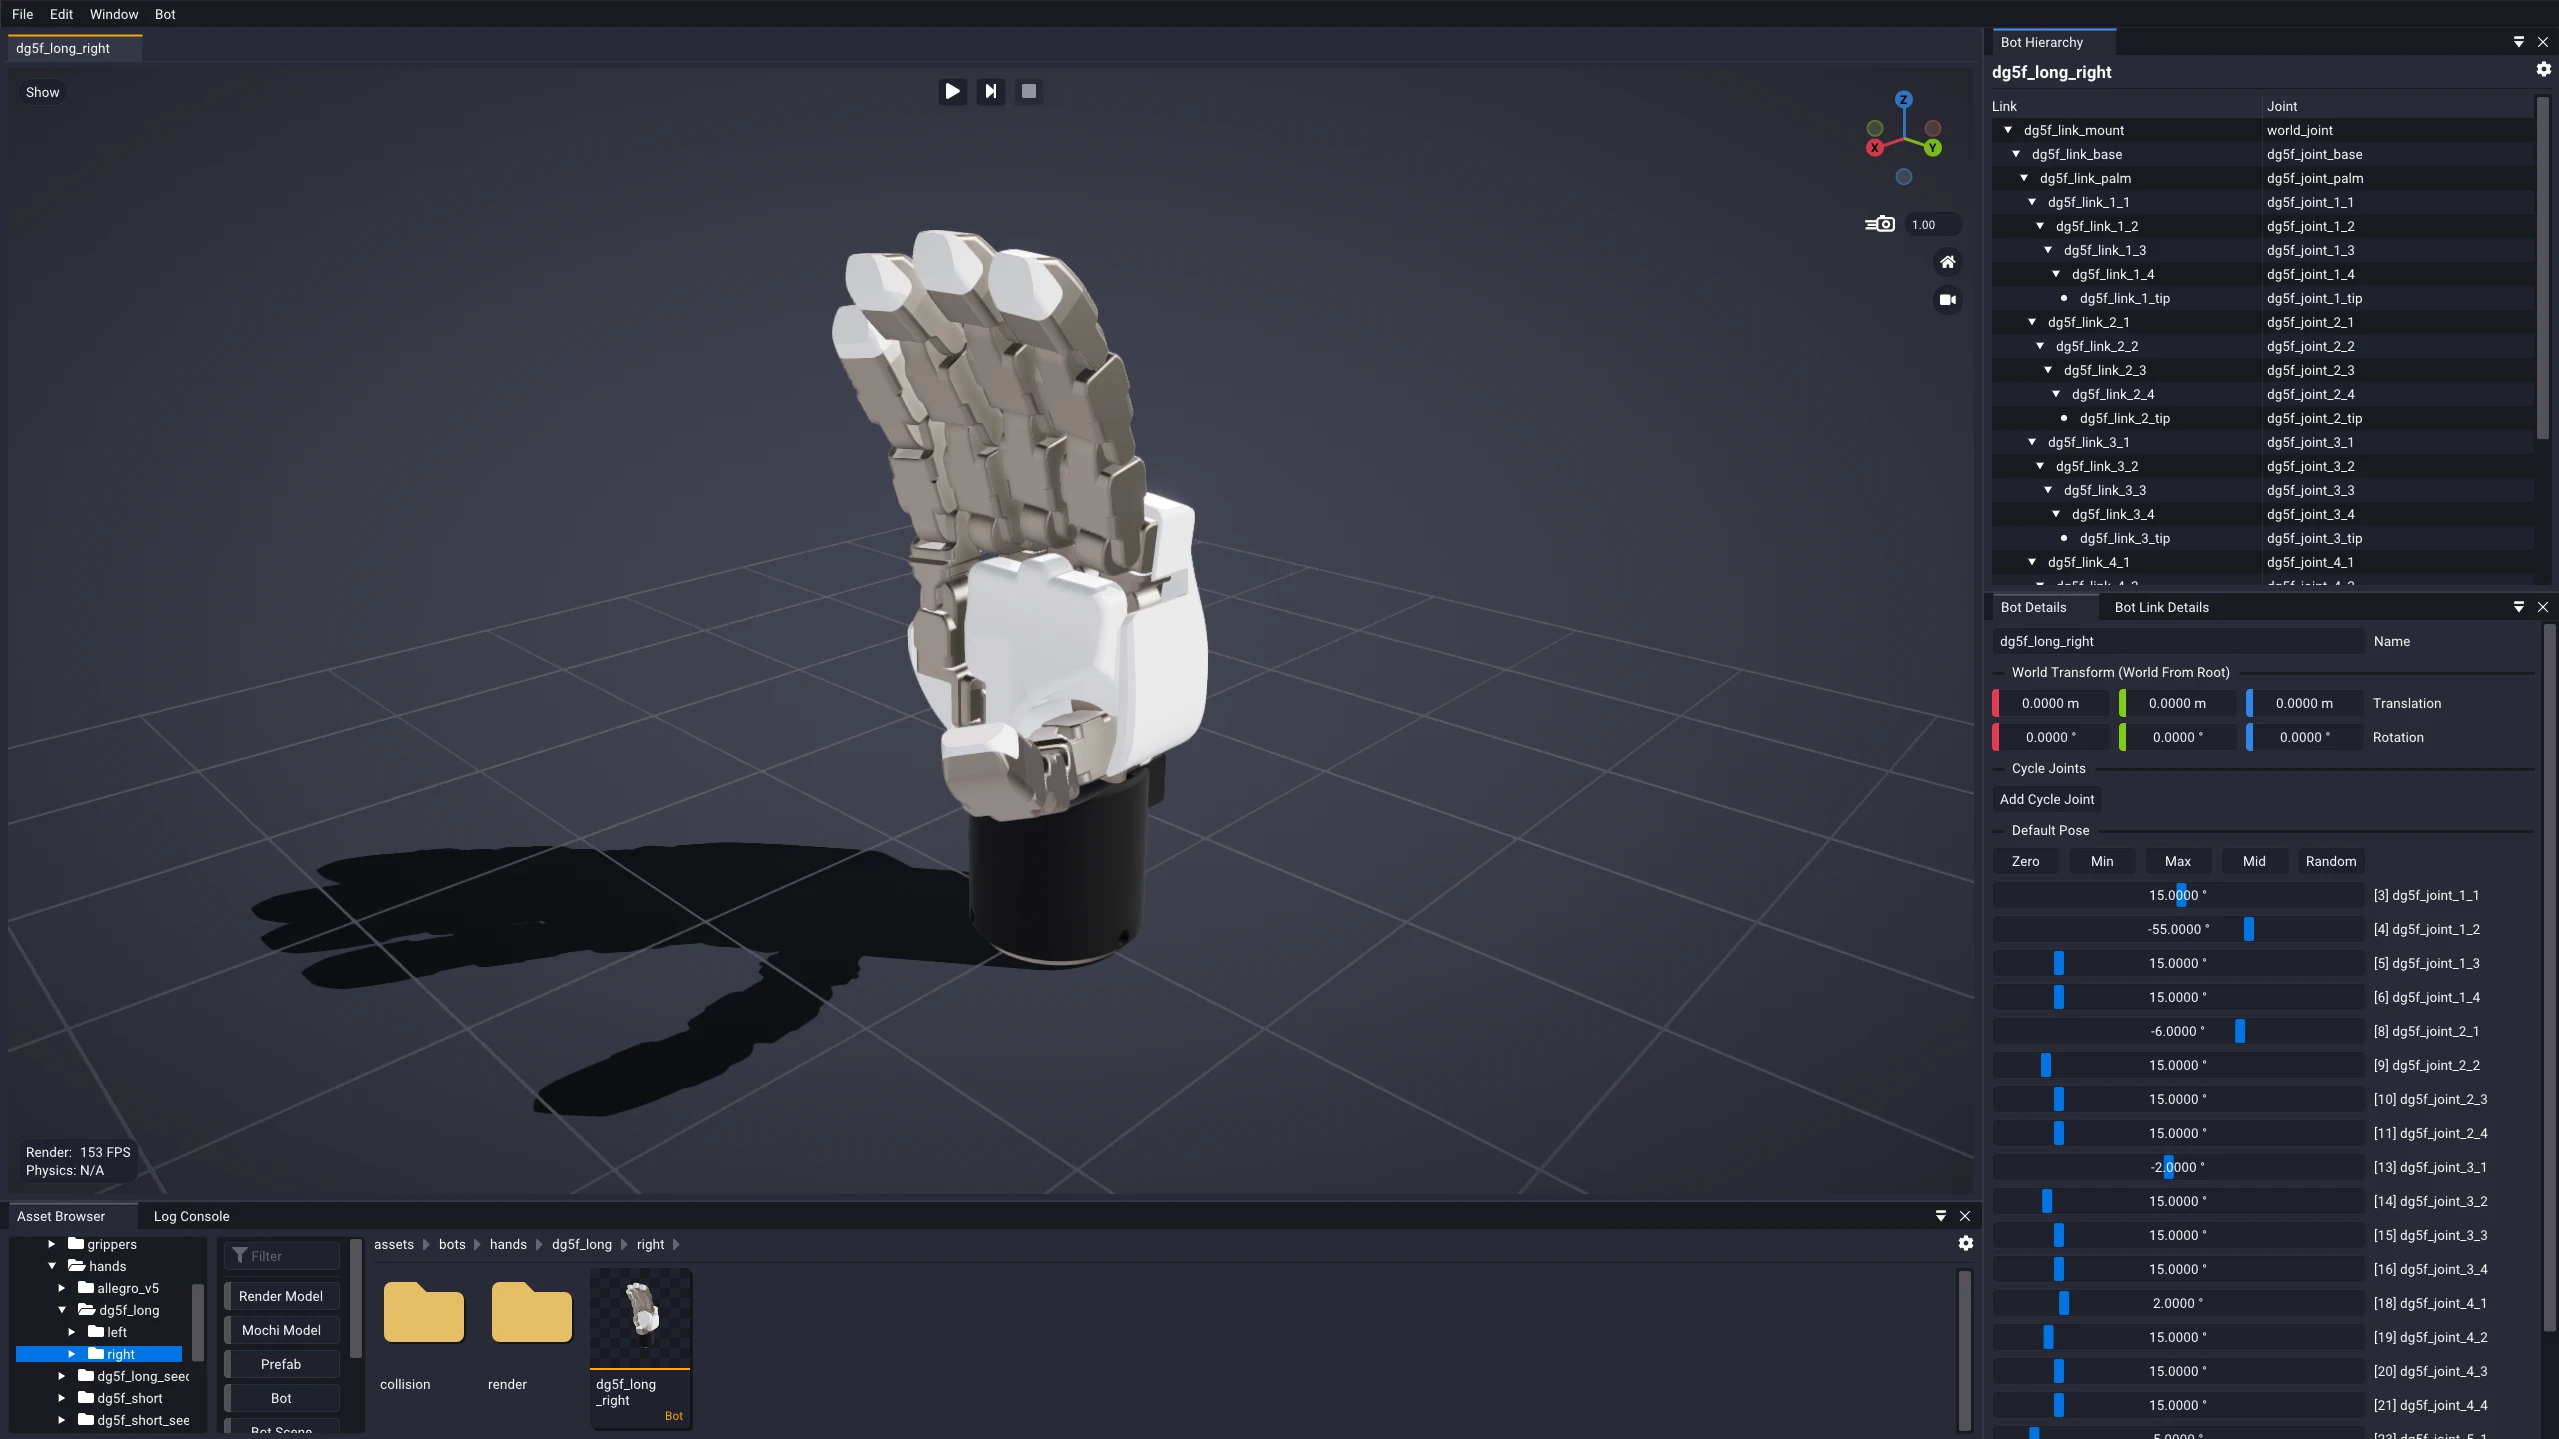Click camera speed settings icon

[1879, 224]
